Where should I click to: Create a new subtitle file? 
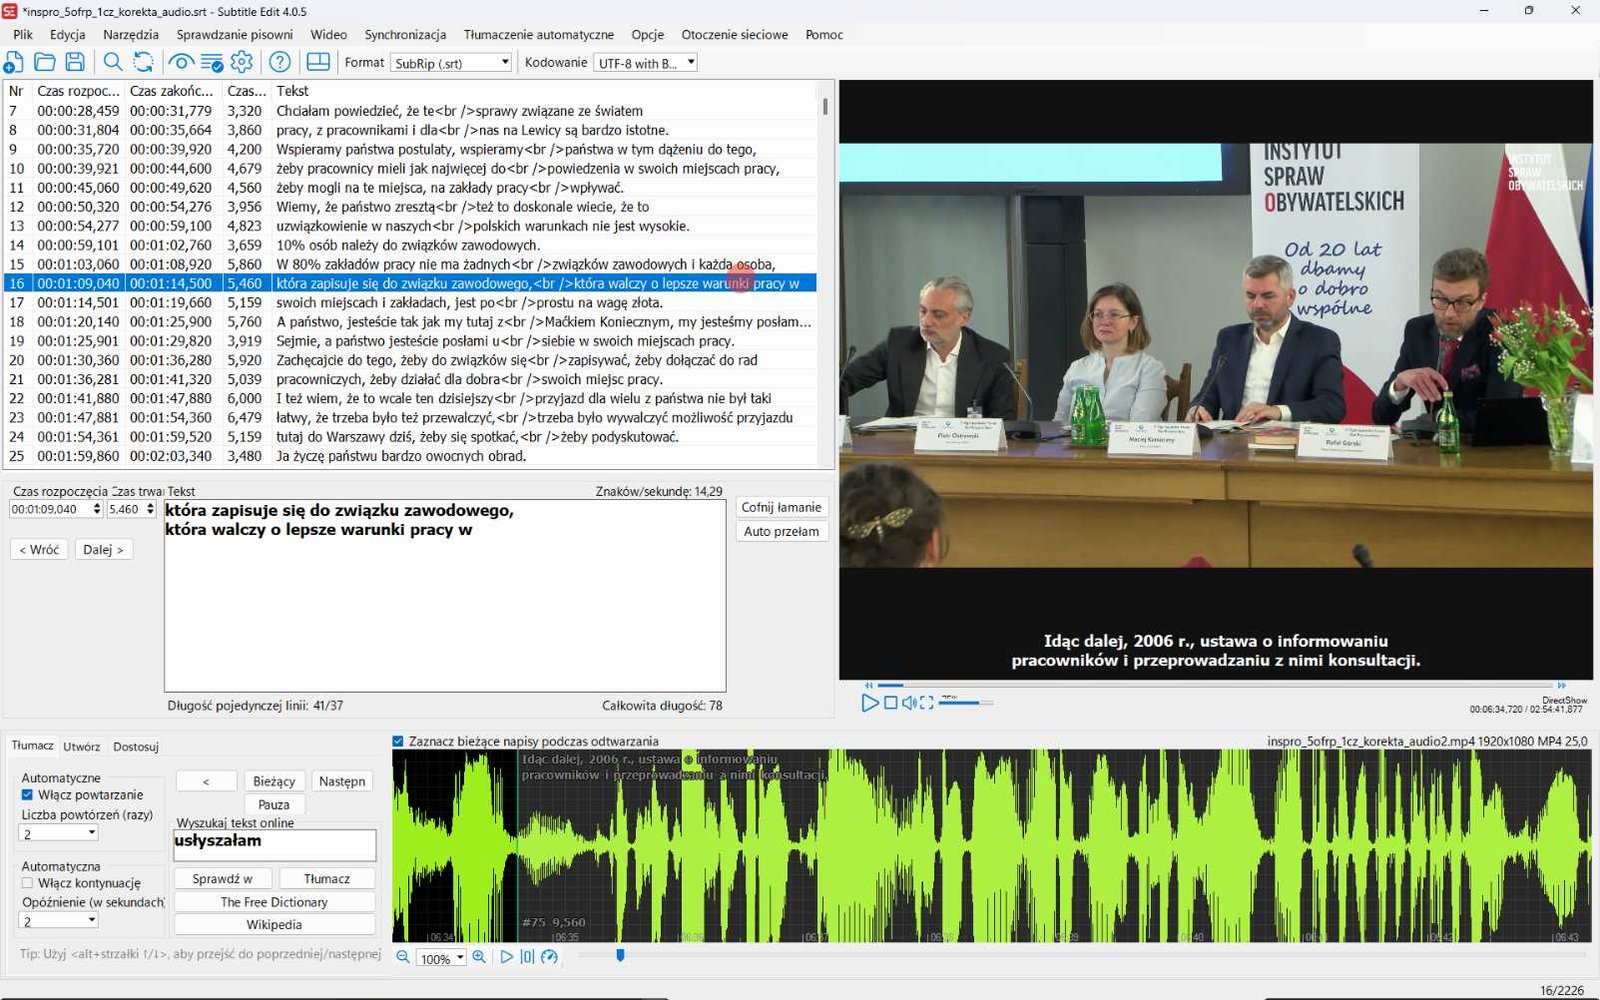[14, 62]
